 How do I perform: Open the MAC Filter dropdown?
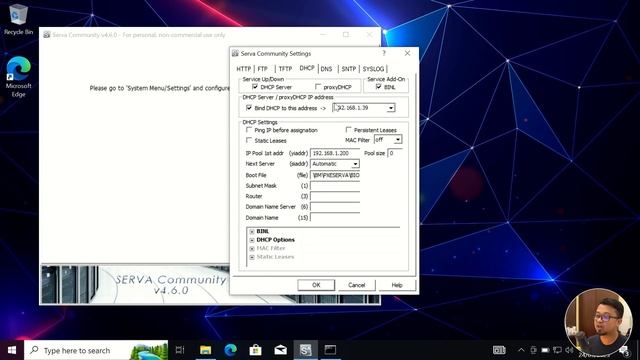[x=398, y=140]
